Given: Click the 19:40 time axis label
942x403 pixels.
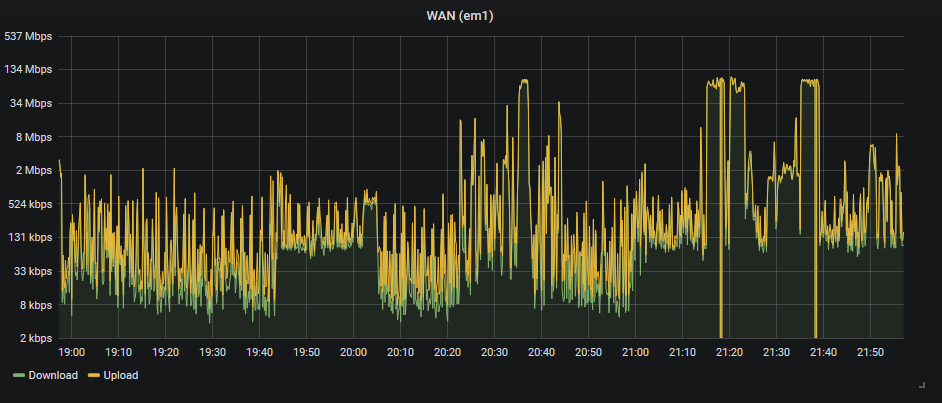Looking at the screenshot, I should click(260, 353).
